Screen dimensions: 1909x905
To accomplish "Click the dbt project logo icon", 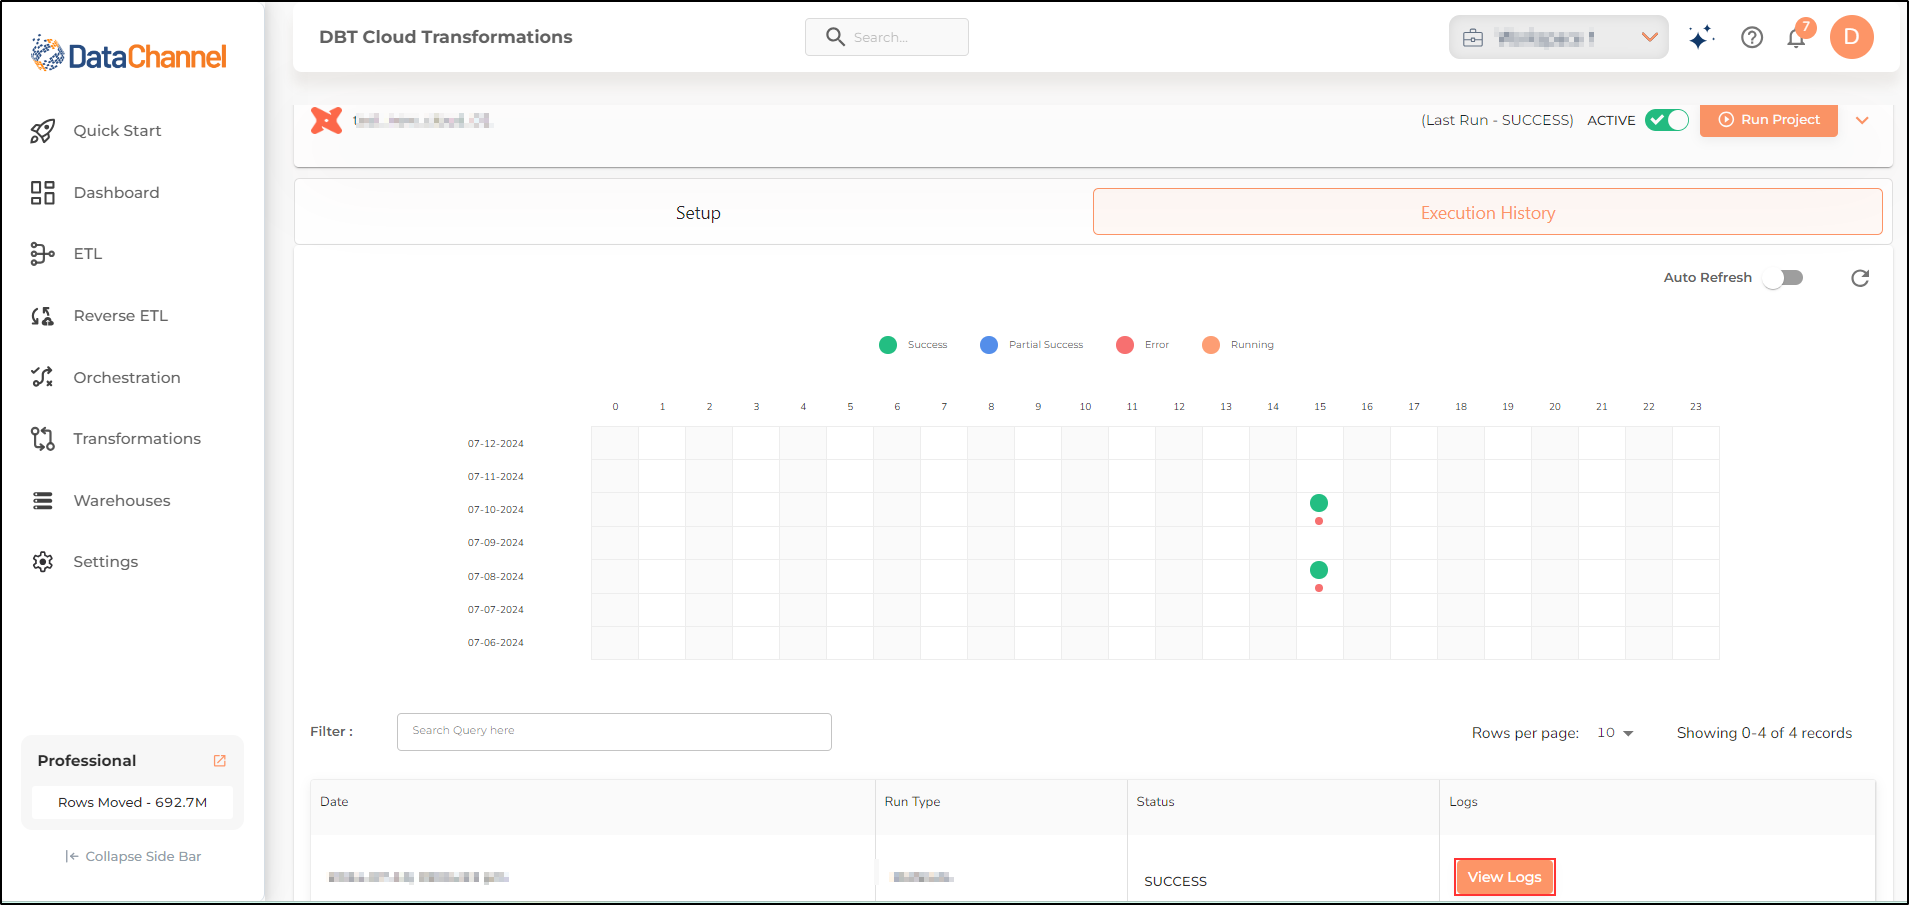I will 327,120.
